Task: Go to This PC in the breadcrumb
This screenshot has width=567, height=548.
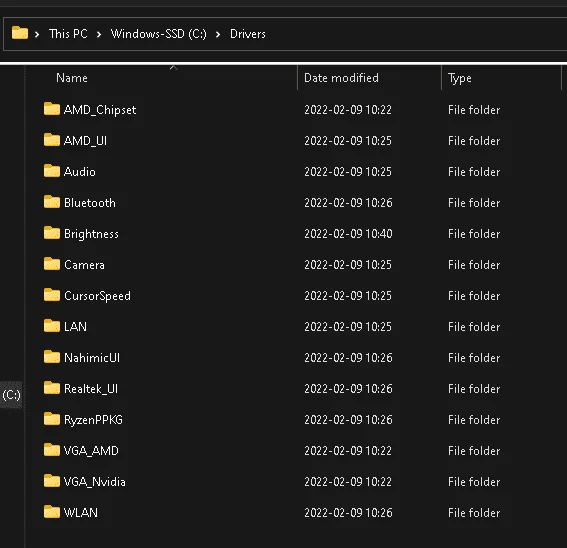Action: (x=68, y=34)
